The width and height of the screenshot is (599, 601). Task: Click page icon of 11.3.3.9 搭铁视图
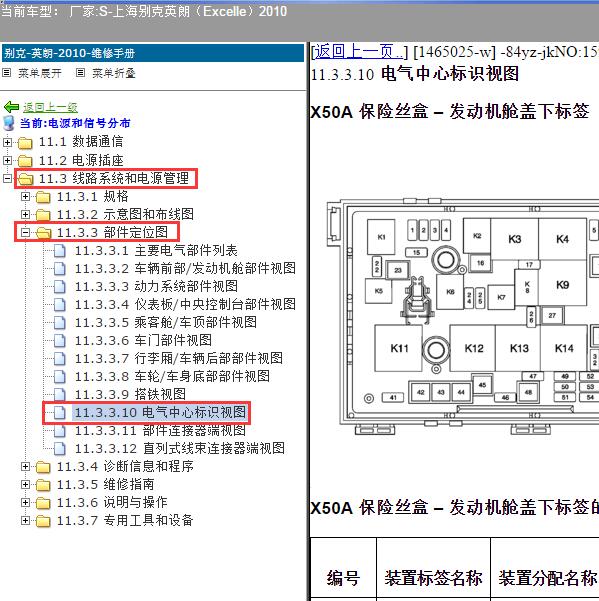59,394
